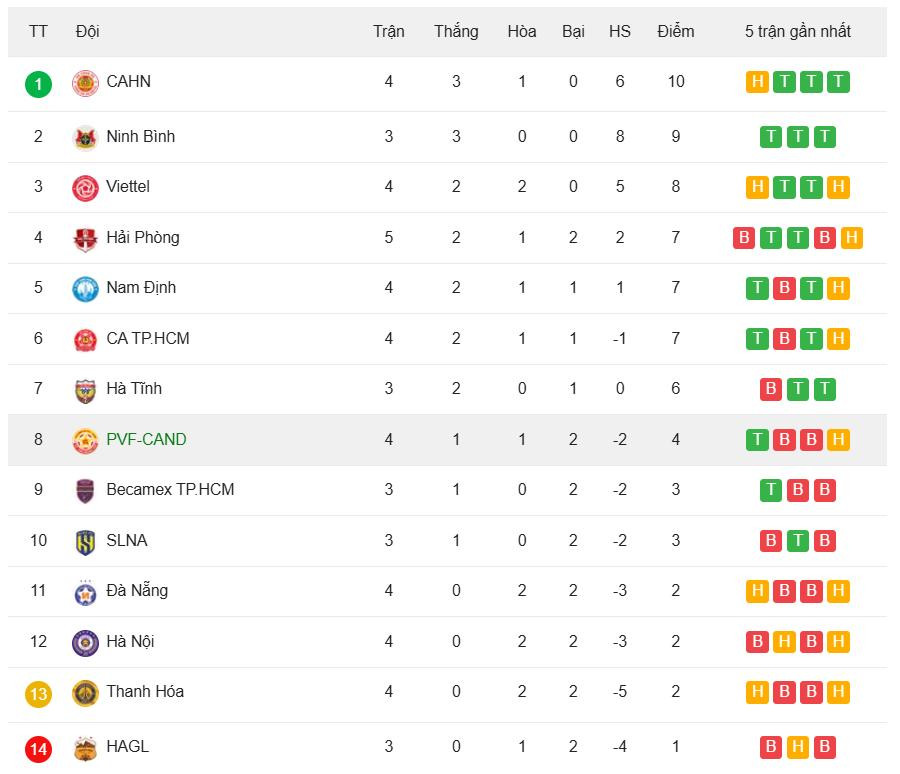Viewport: 900px width, 774px height.
Task: Open the PVF-CAND team link
Action: click(x=146, y=439)
